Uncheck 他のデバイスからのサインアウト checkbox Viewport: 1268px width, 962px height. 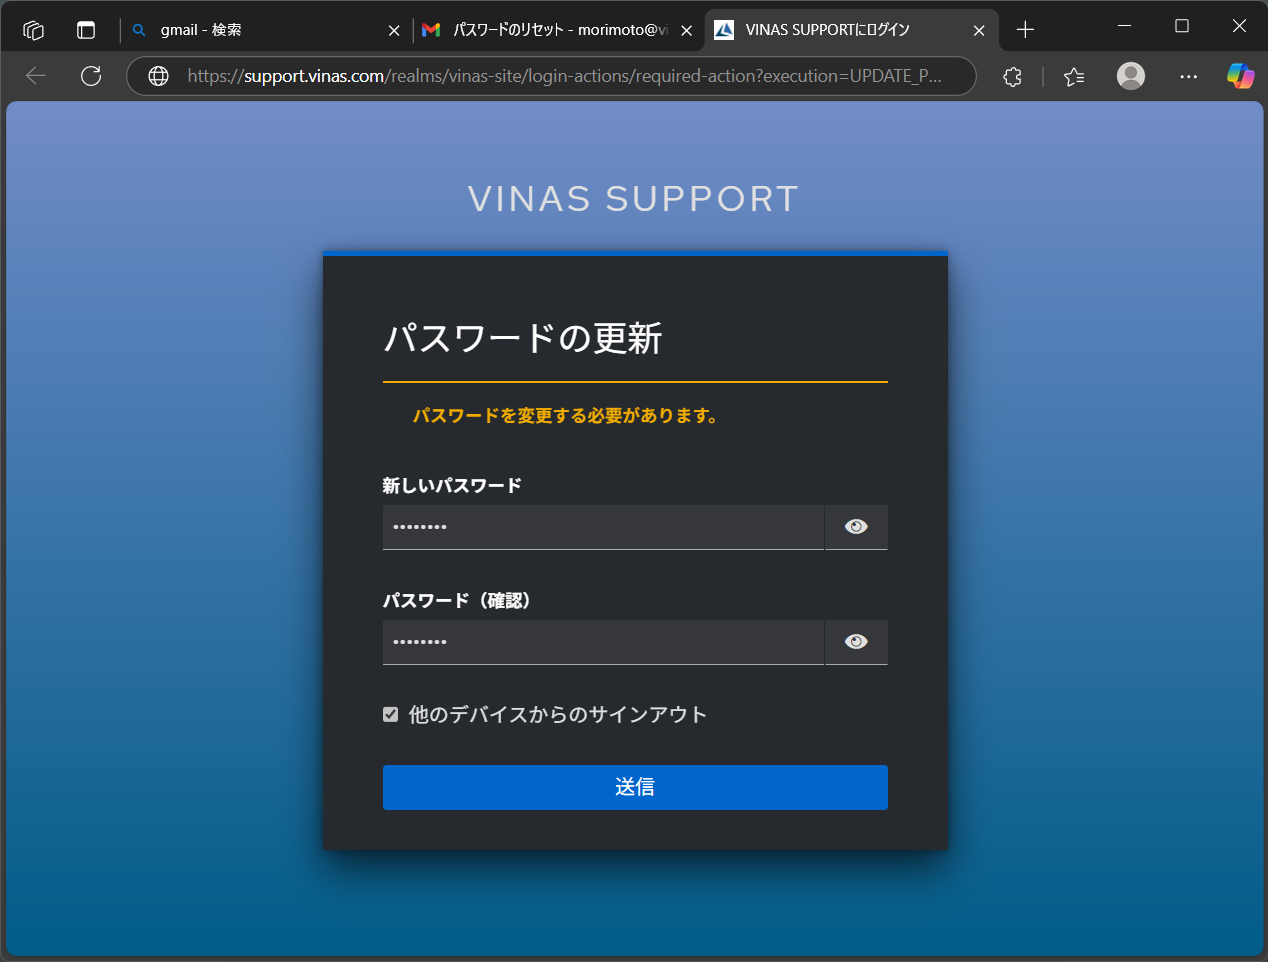coord(391,714)
